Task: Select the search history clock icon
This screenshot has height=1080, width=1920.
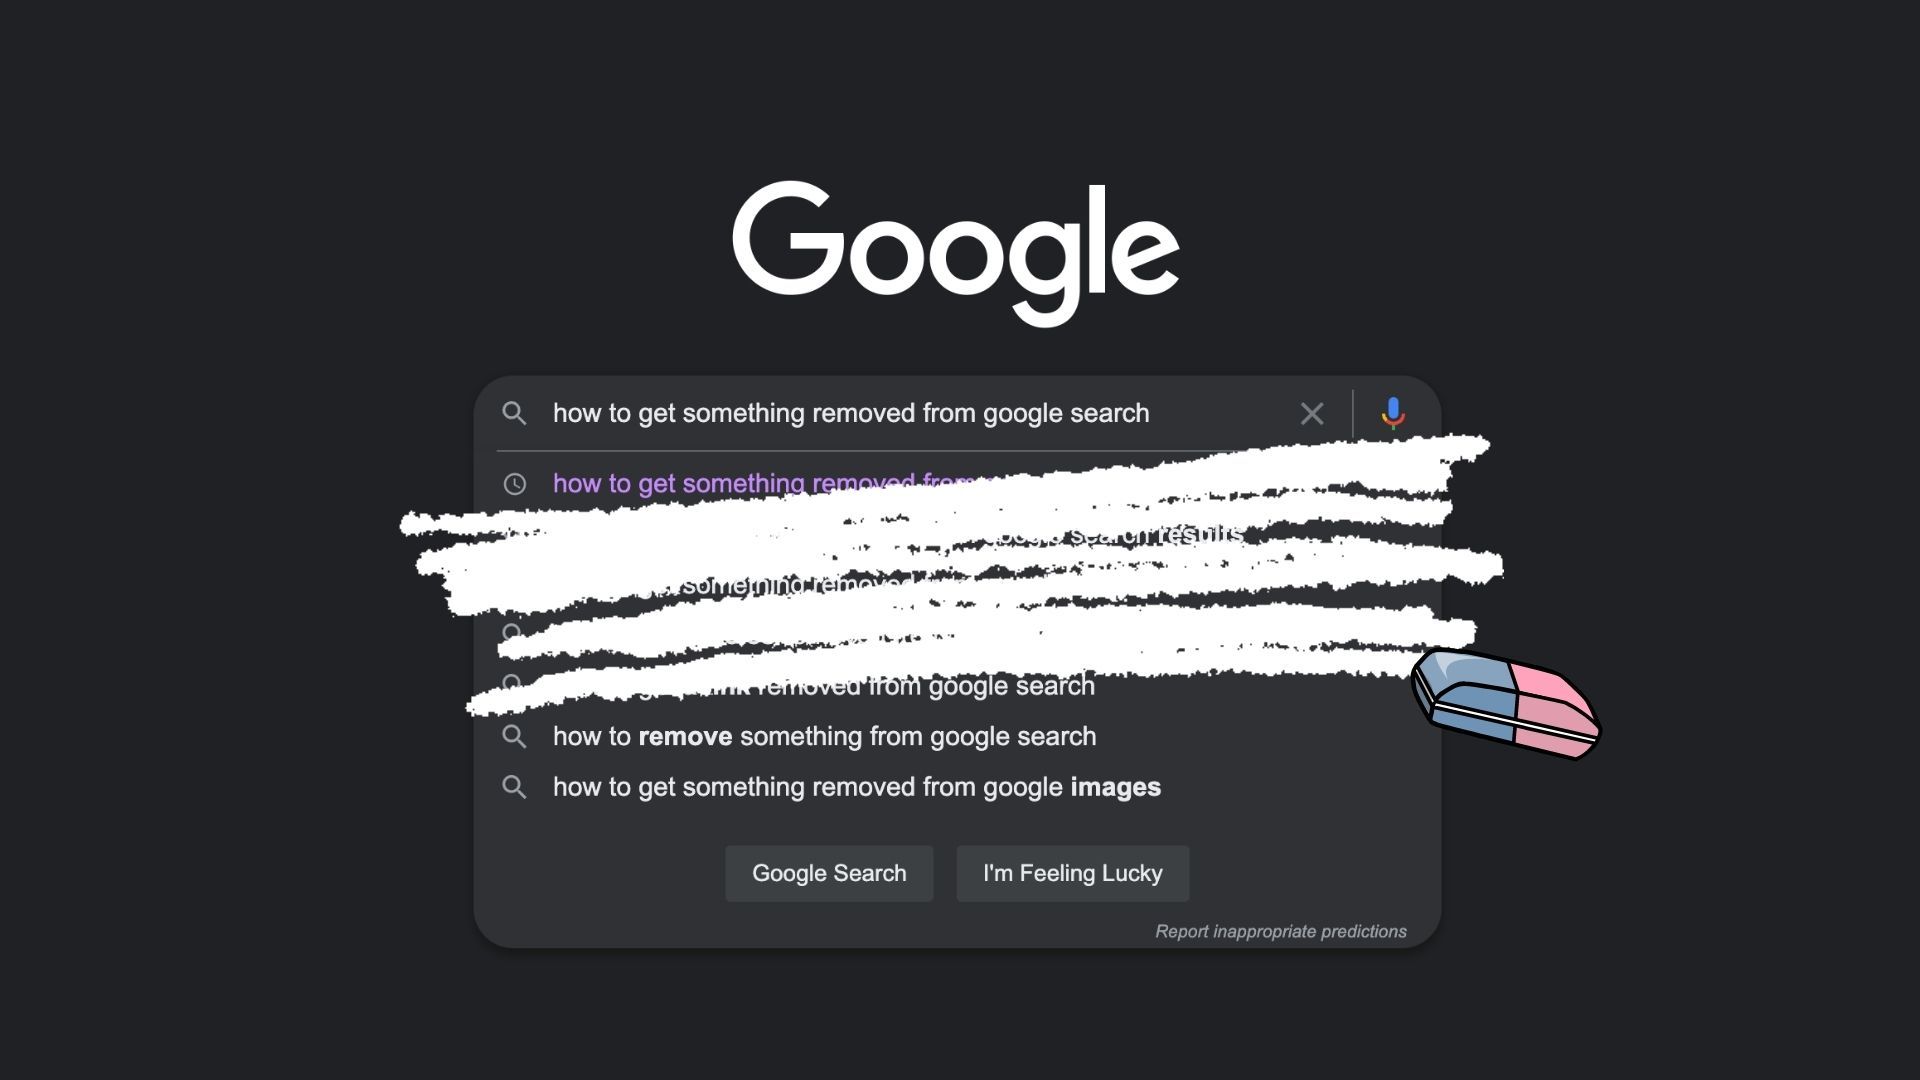Action: pos(514,483)
